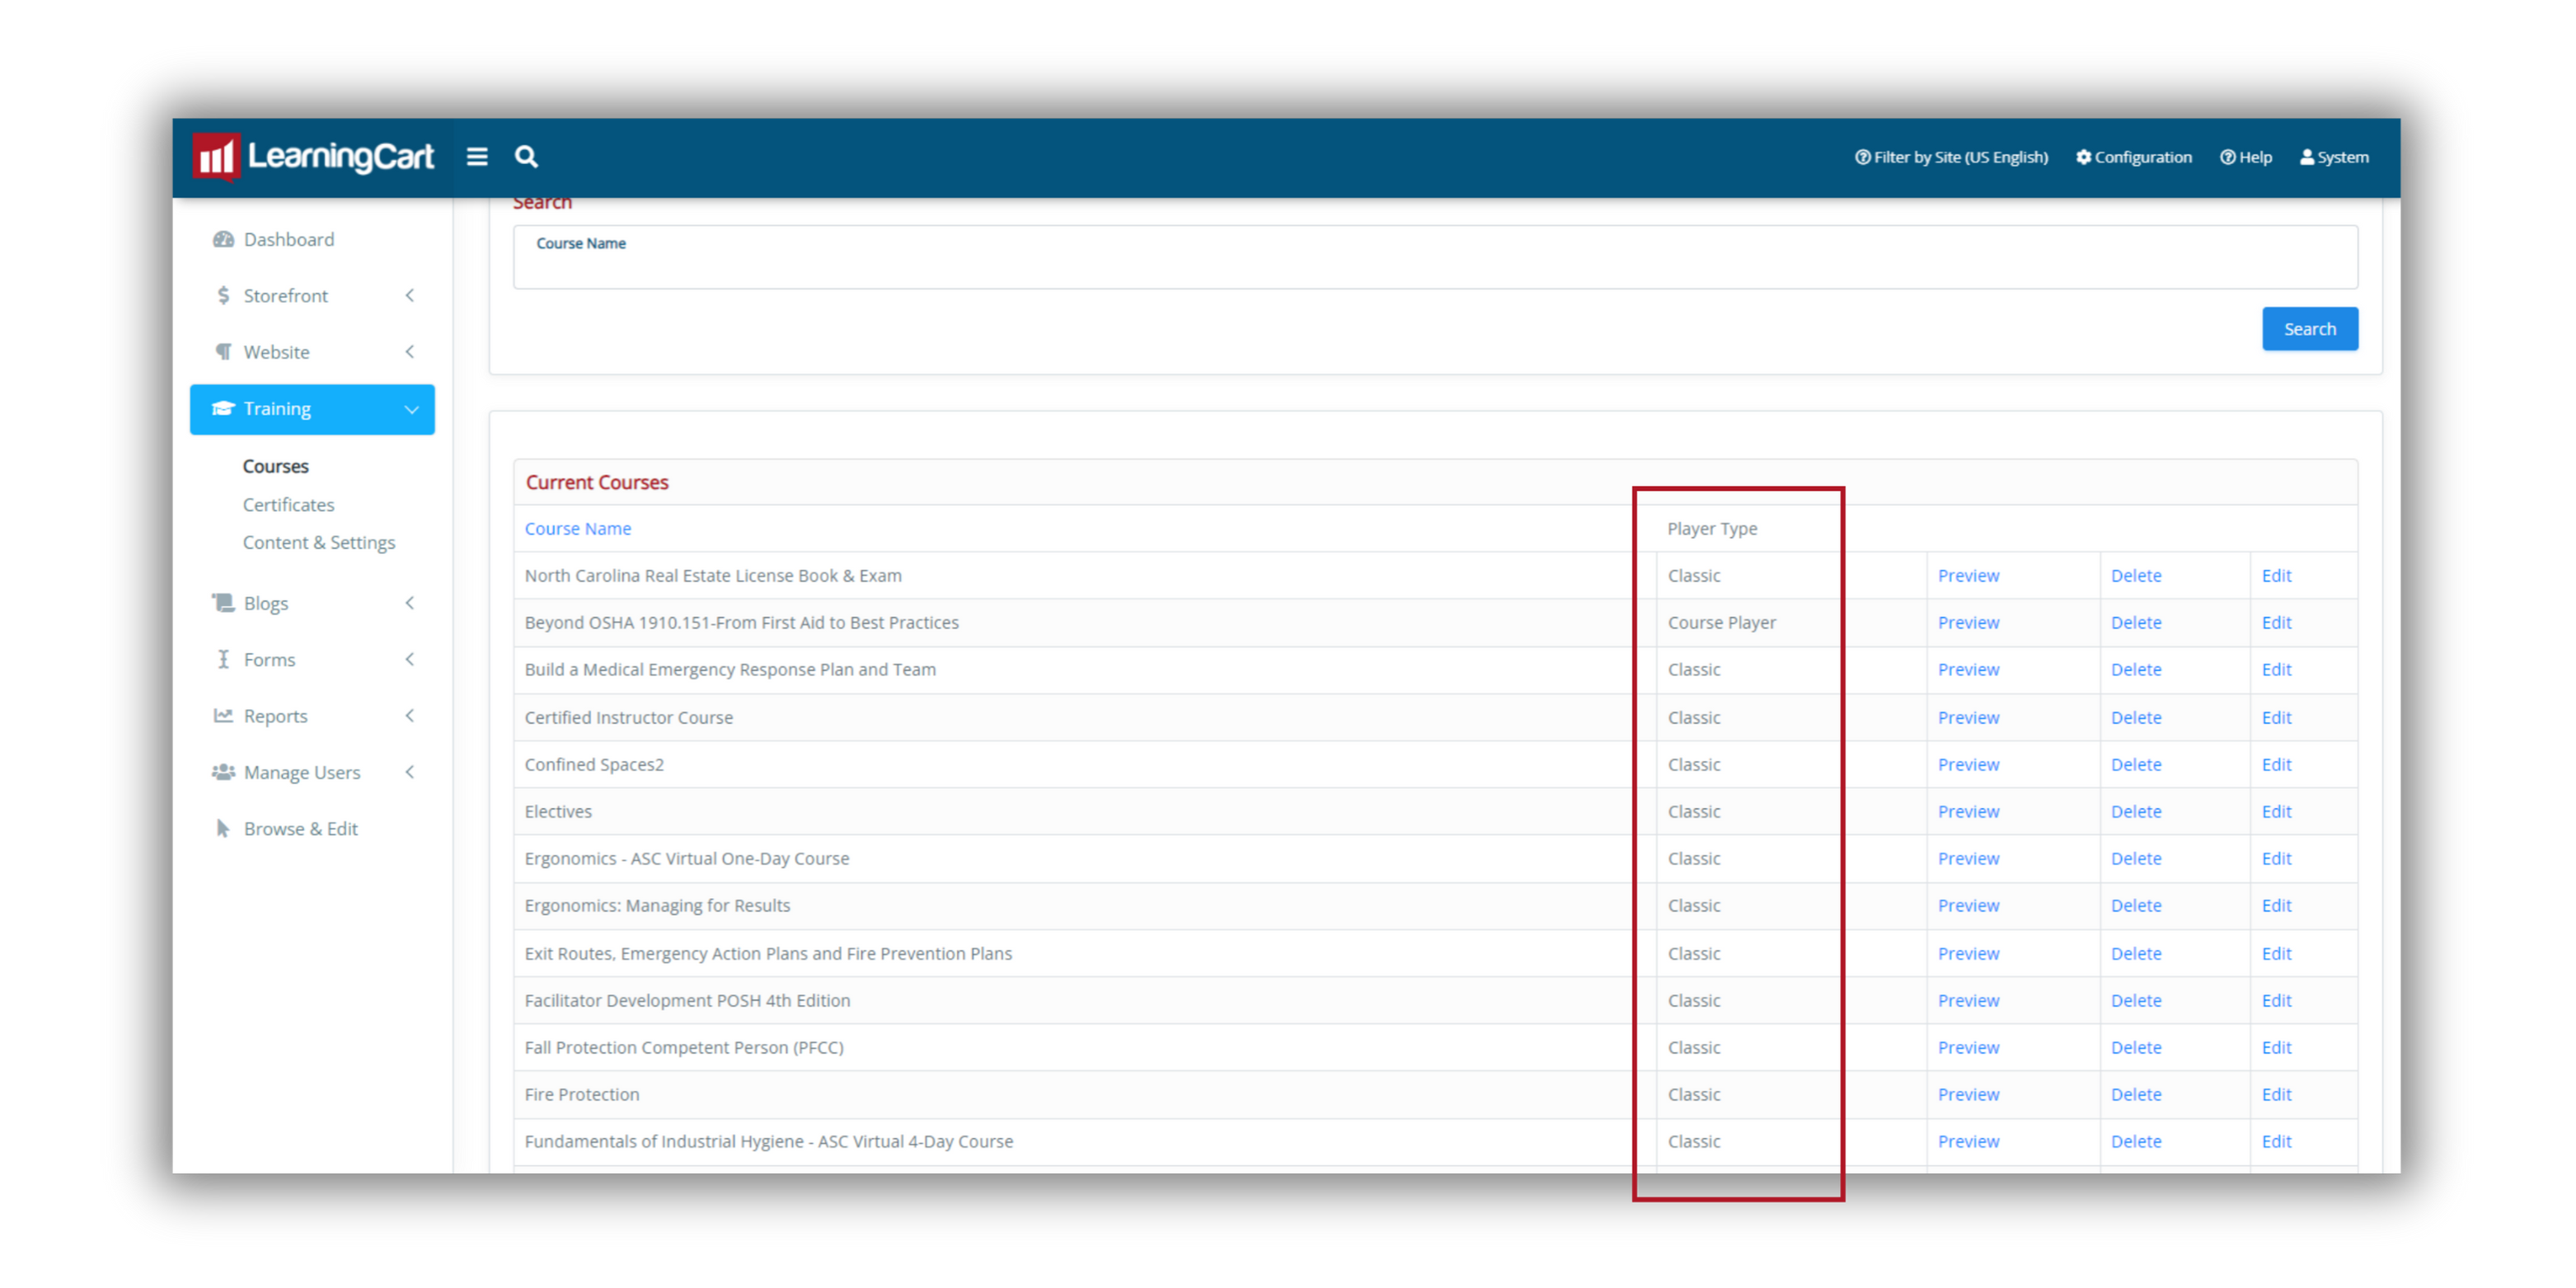The width and height of the screenshot is (2576, 1288).
Task: Click the Configuration gear icon
Action: (x=2083, y=157)
